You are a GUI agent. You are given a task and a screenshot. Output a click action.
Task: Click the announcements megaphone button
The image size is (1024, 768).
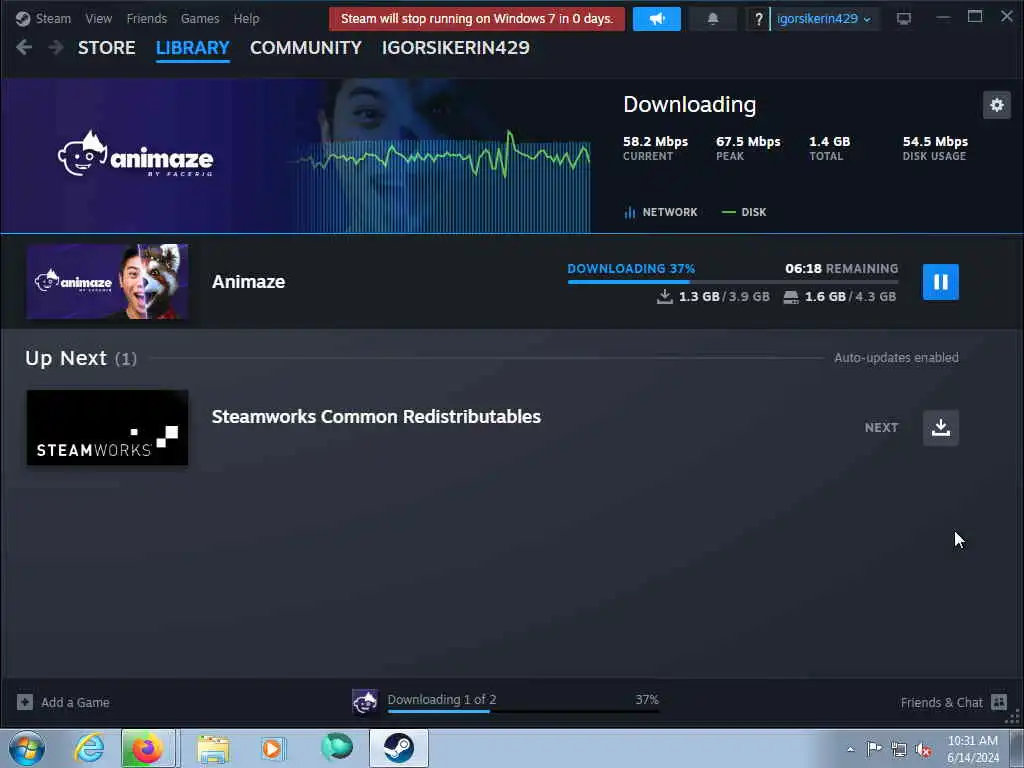pos(656,19)
